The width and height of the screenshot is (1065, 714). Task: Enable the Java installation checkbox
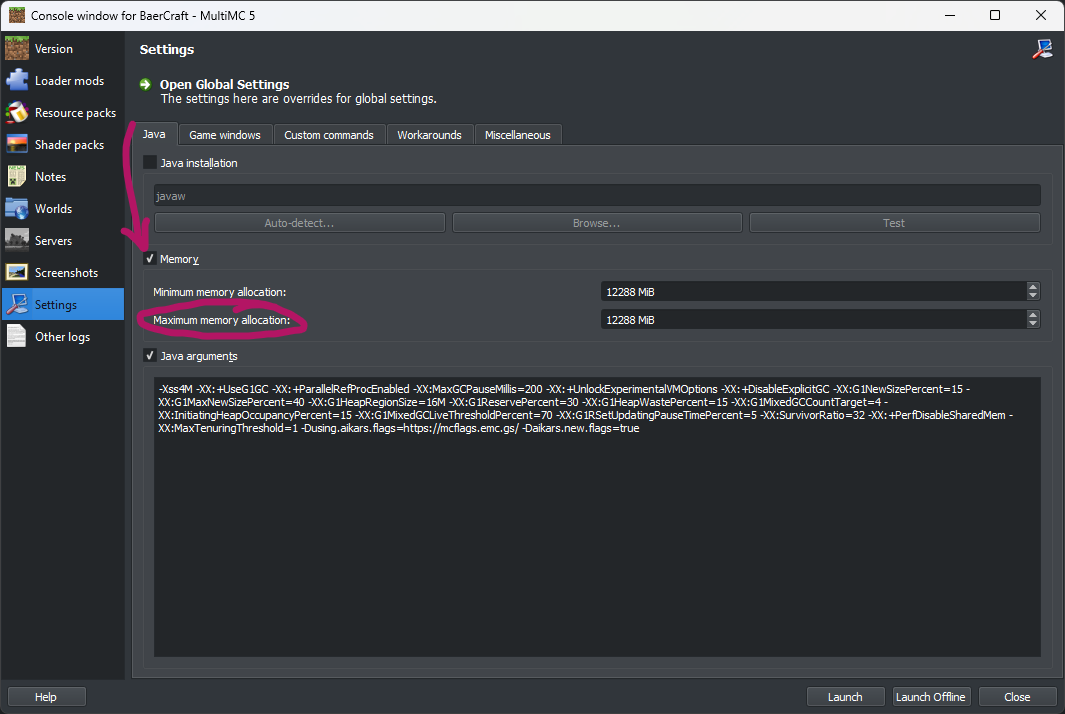pos(150,162)
